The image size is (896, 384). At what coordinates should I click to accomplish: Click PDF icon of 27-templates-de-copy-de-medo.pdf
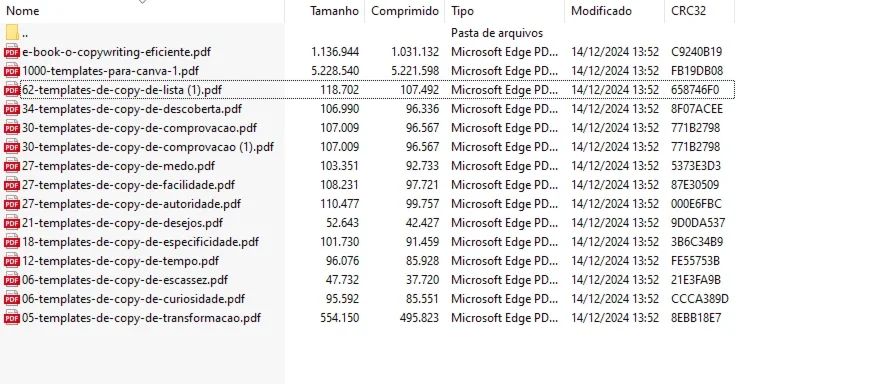tap(12, 166)
